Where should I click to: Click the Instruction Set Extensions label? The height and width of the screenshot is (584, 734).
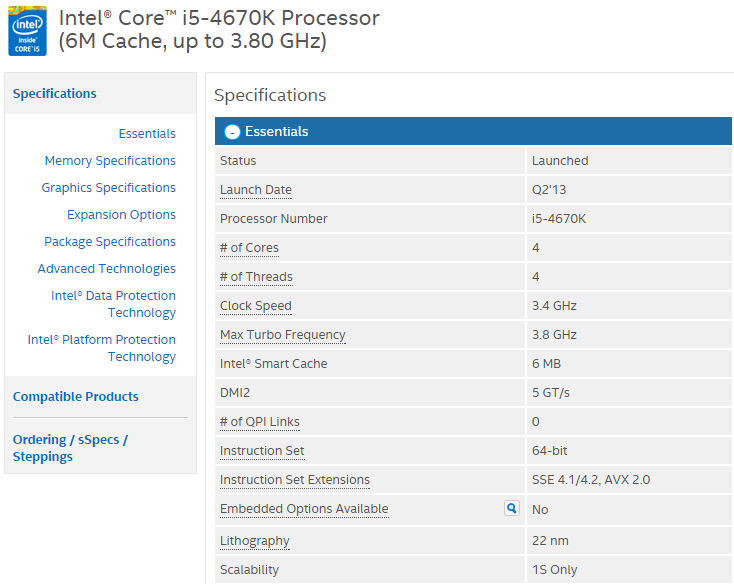295,480
